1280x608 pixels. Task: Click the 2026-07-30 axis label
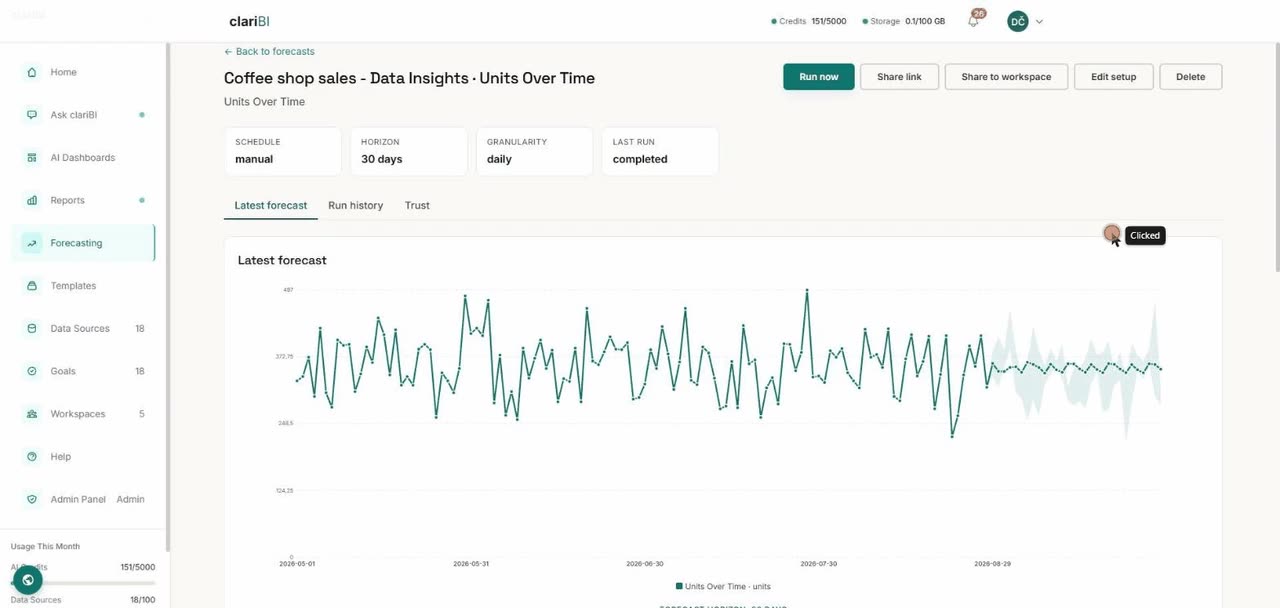[820, 564]
